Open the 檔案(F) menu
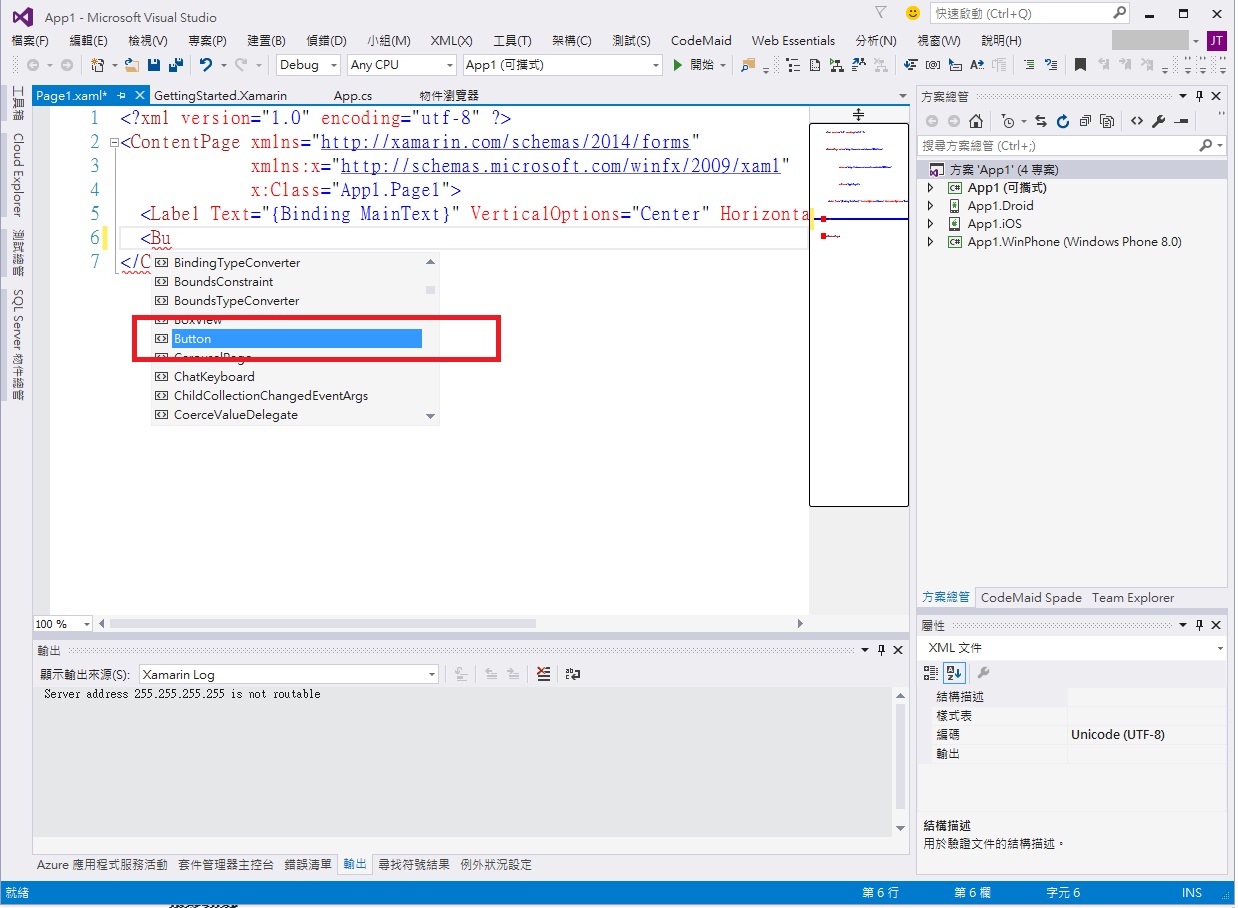This screenshot has height=908, width=1238. tap(30, 41)
